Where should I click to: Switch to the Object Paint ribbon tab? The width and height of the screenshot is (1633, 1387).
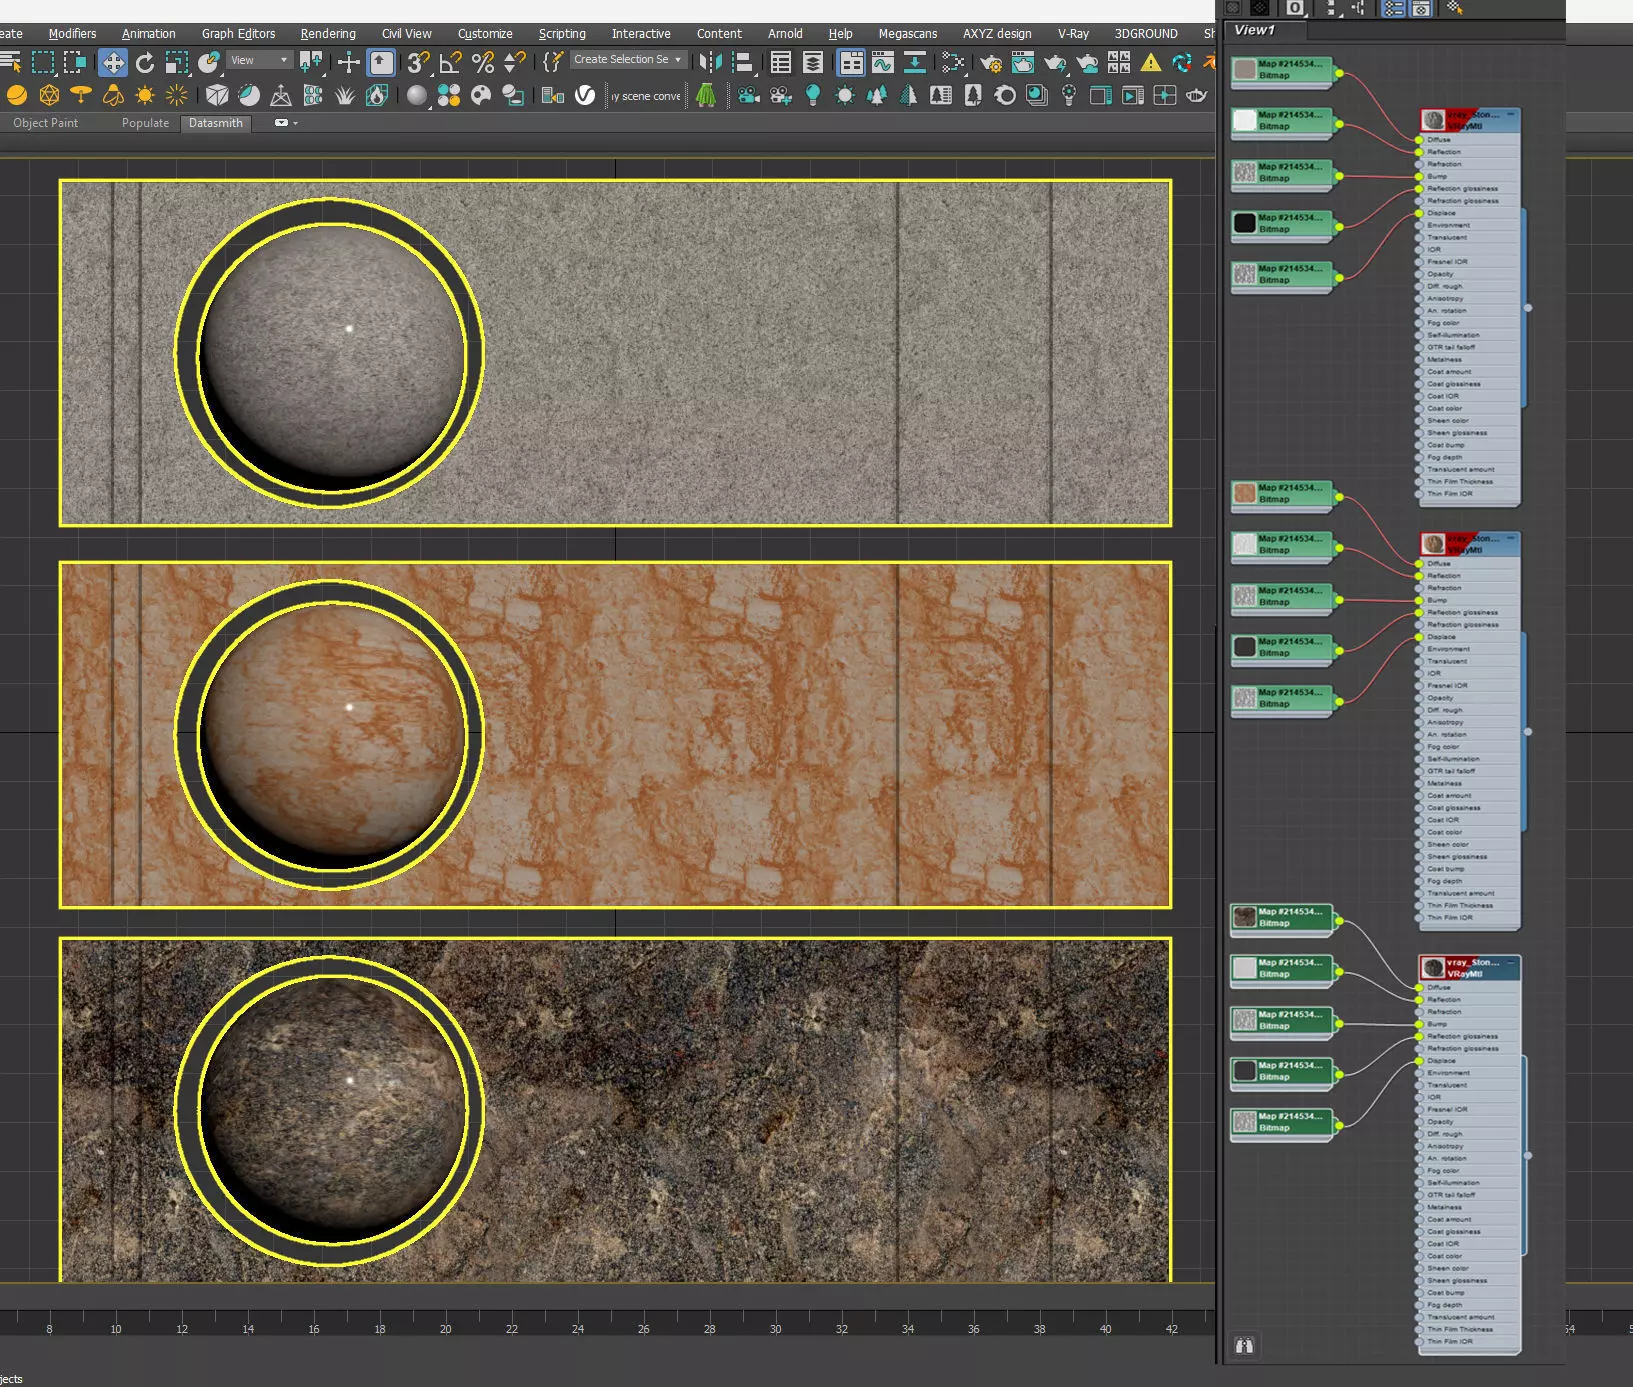coord(45,123)
